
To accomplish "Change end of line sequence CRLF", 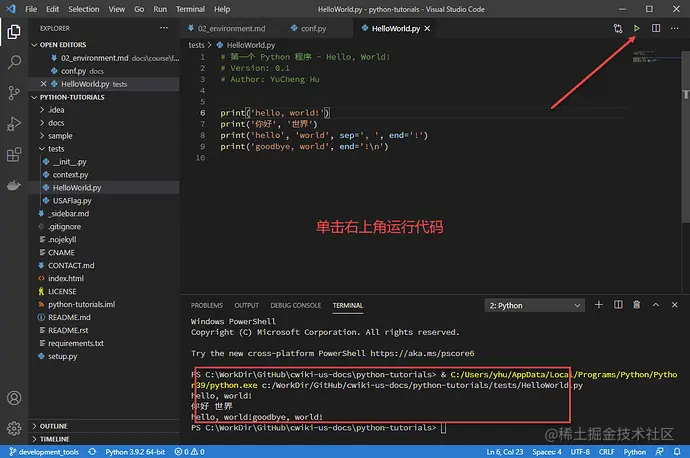I will [606, 451].
